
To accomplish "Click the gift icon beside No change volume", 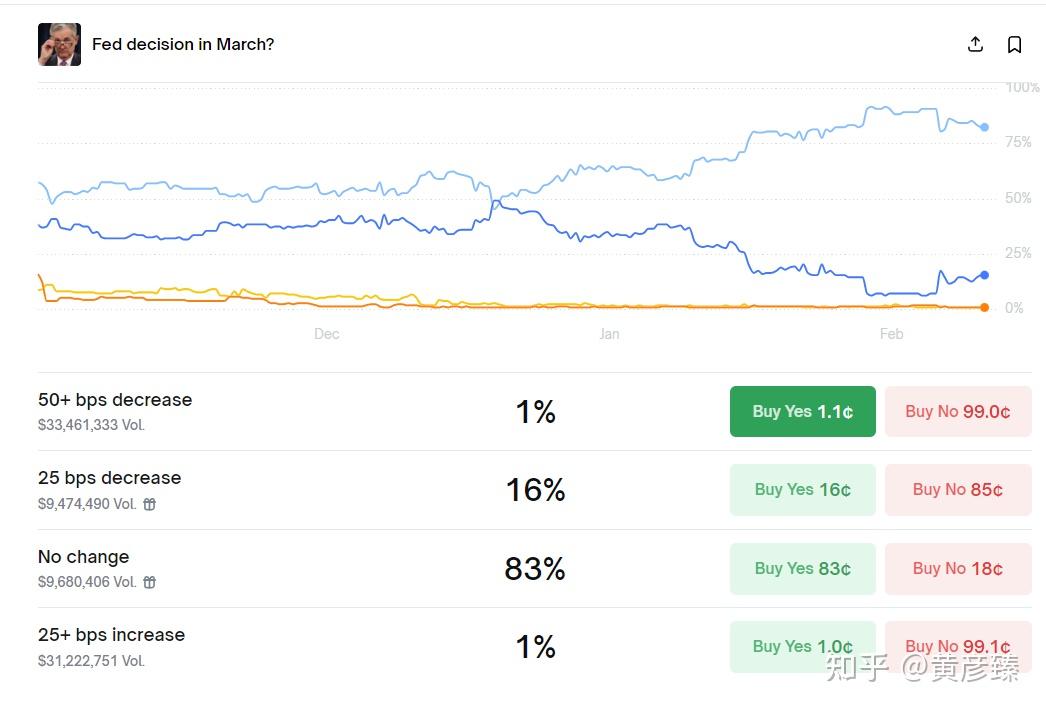I will pyautogui.click(x=150, y=582).
